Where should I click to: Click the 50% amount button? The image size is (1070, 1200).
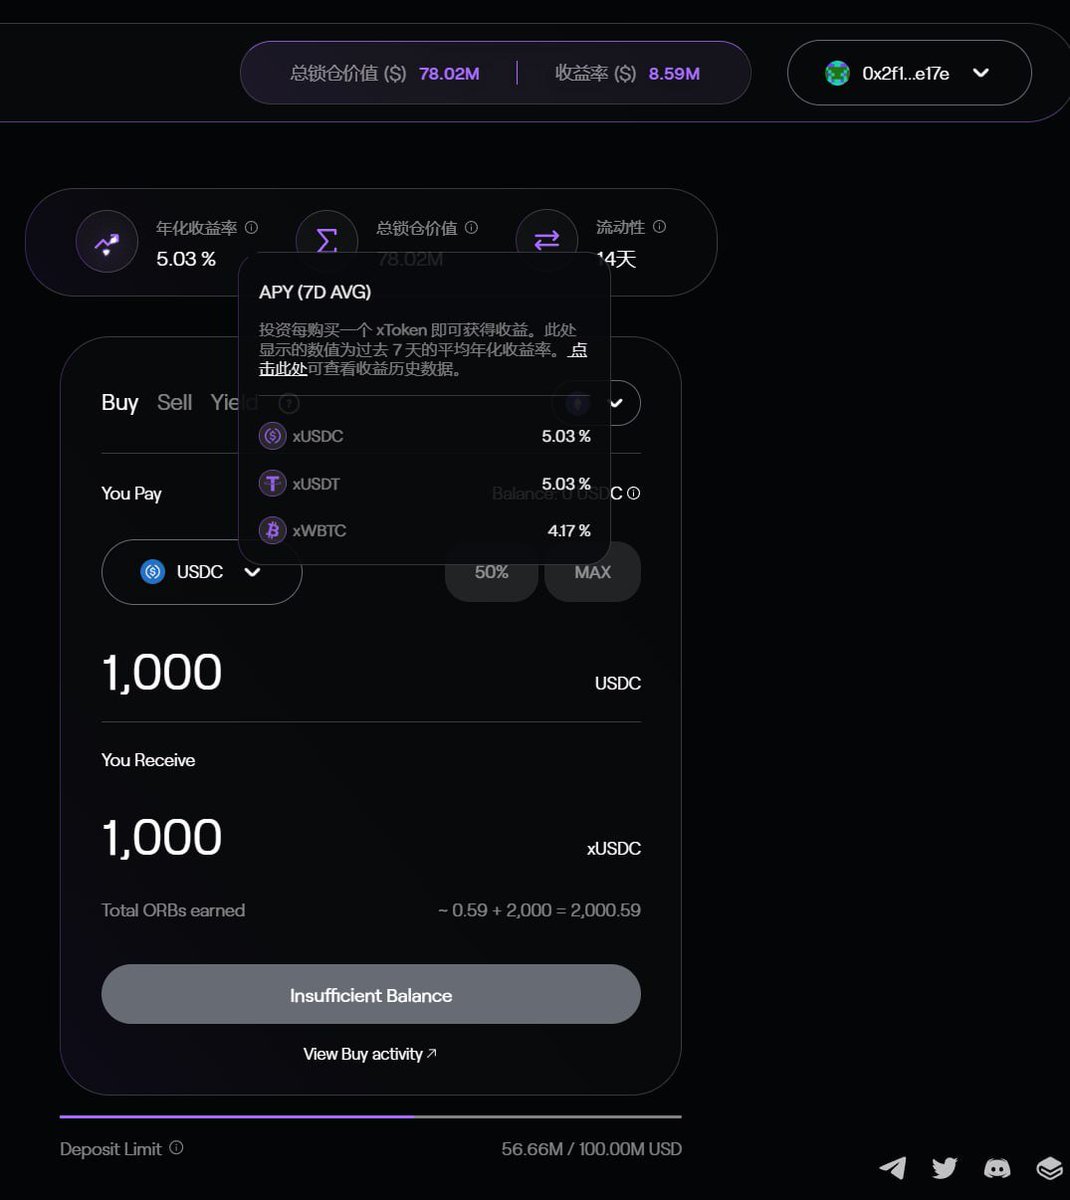(x=491, y=572)
